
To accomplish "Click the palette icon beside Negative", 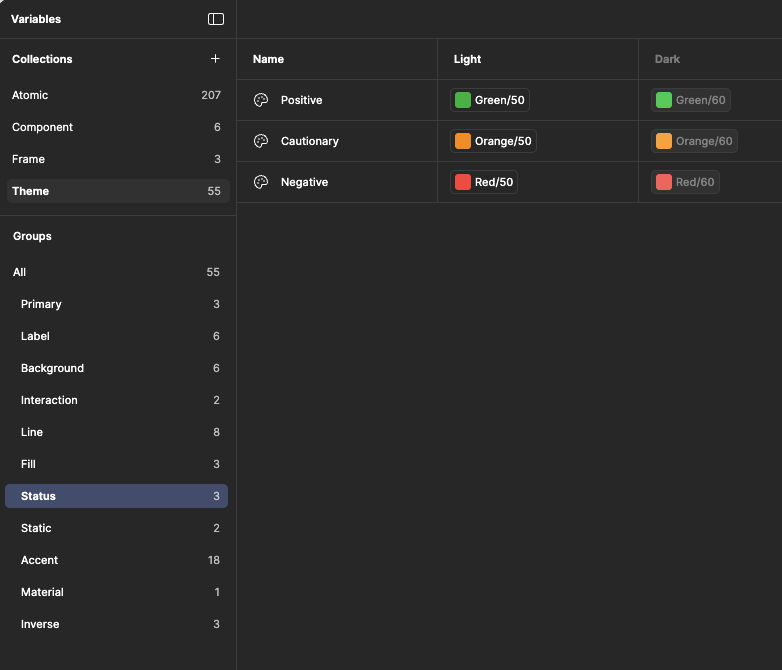I will (261, 182).
